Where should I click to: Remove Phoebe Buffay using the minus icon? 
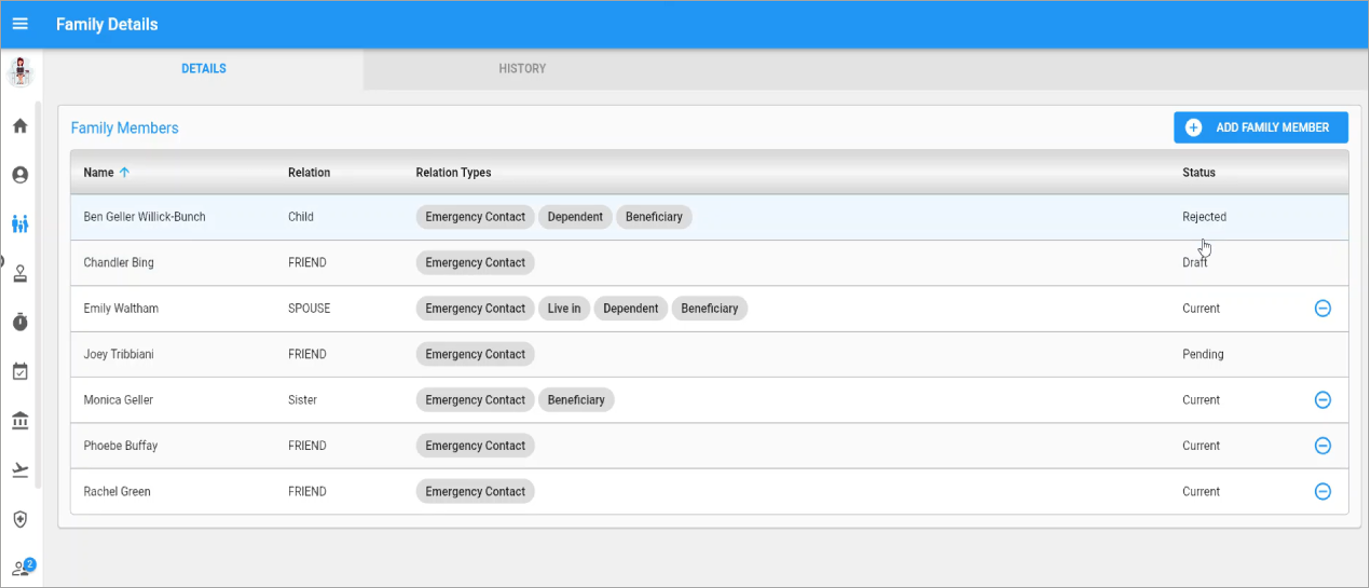1322,446
